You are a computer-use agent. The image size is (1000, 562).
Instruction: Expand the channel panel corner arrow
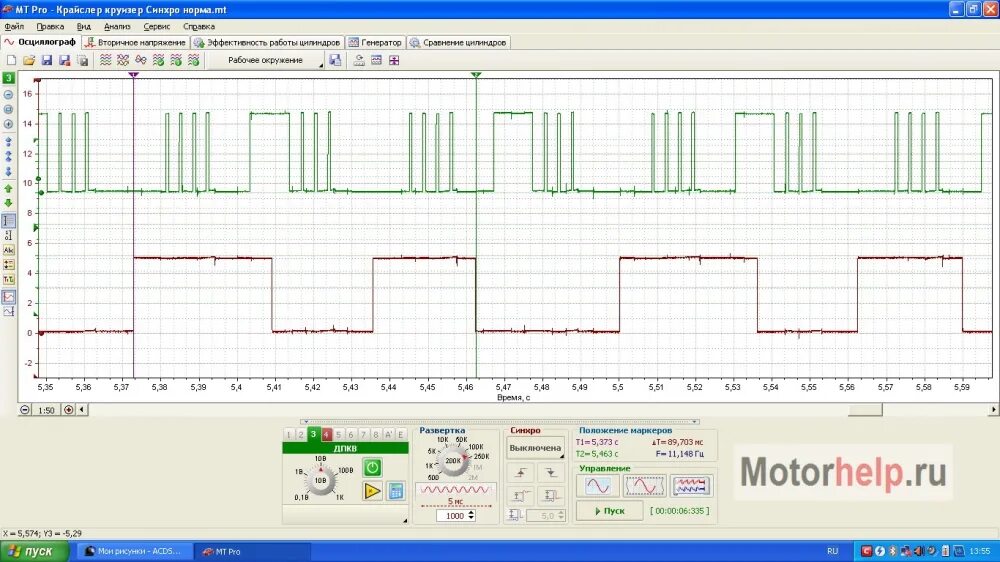pyautogui.click(x=404, y=521)
